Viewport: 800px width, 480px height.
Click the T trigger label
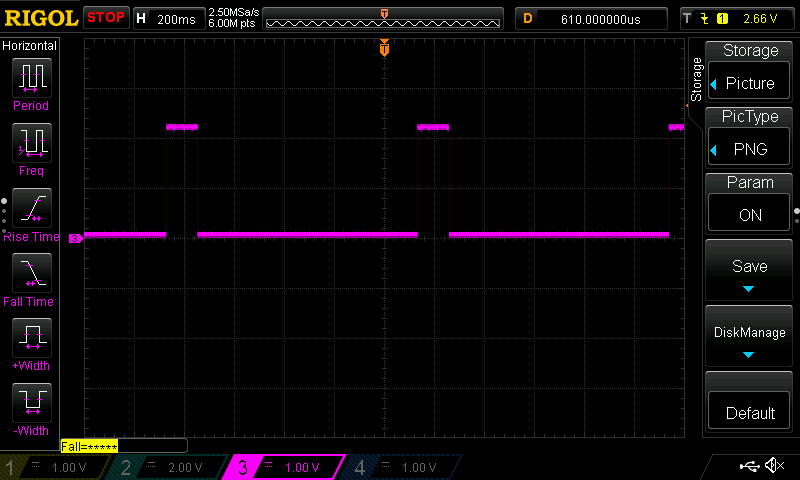point(687,18)
